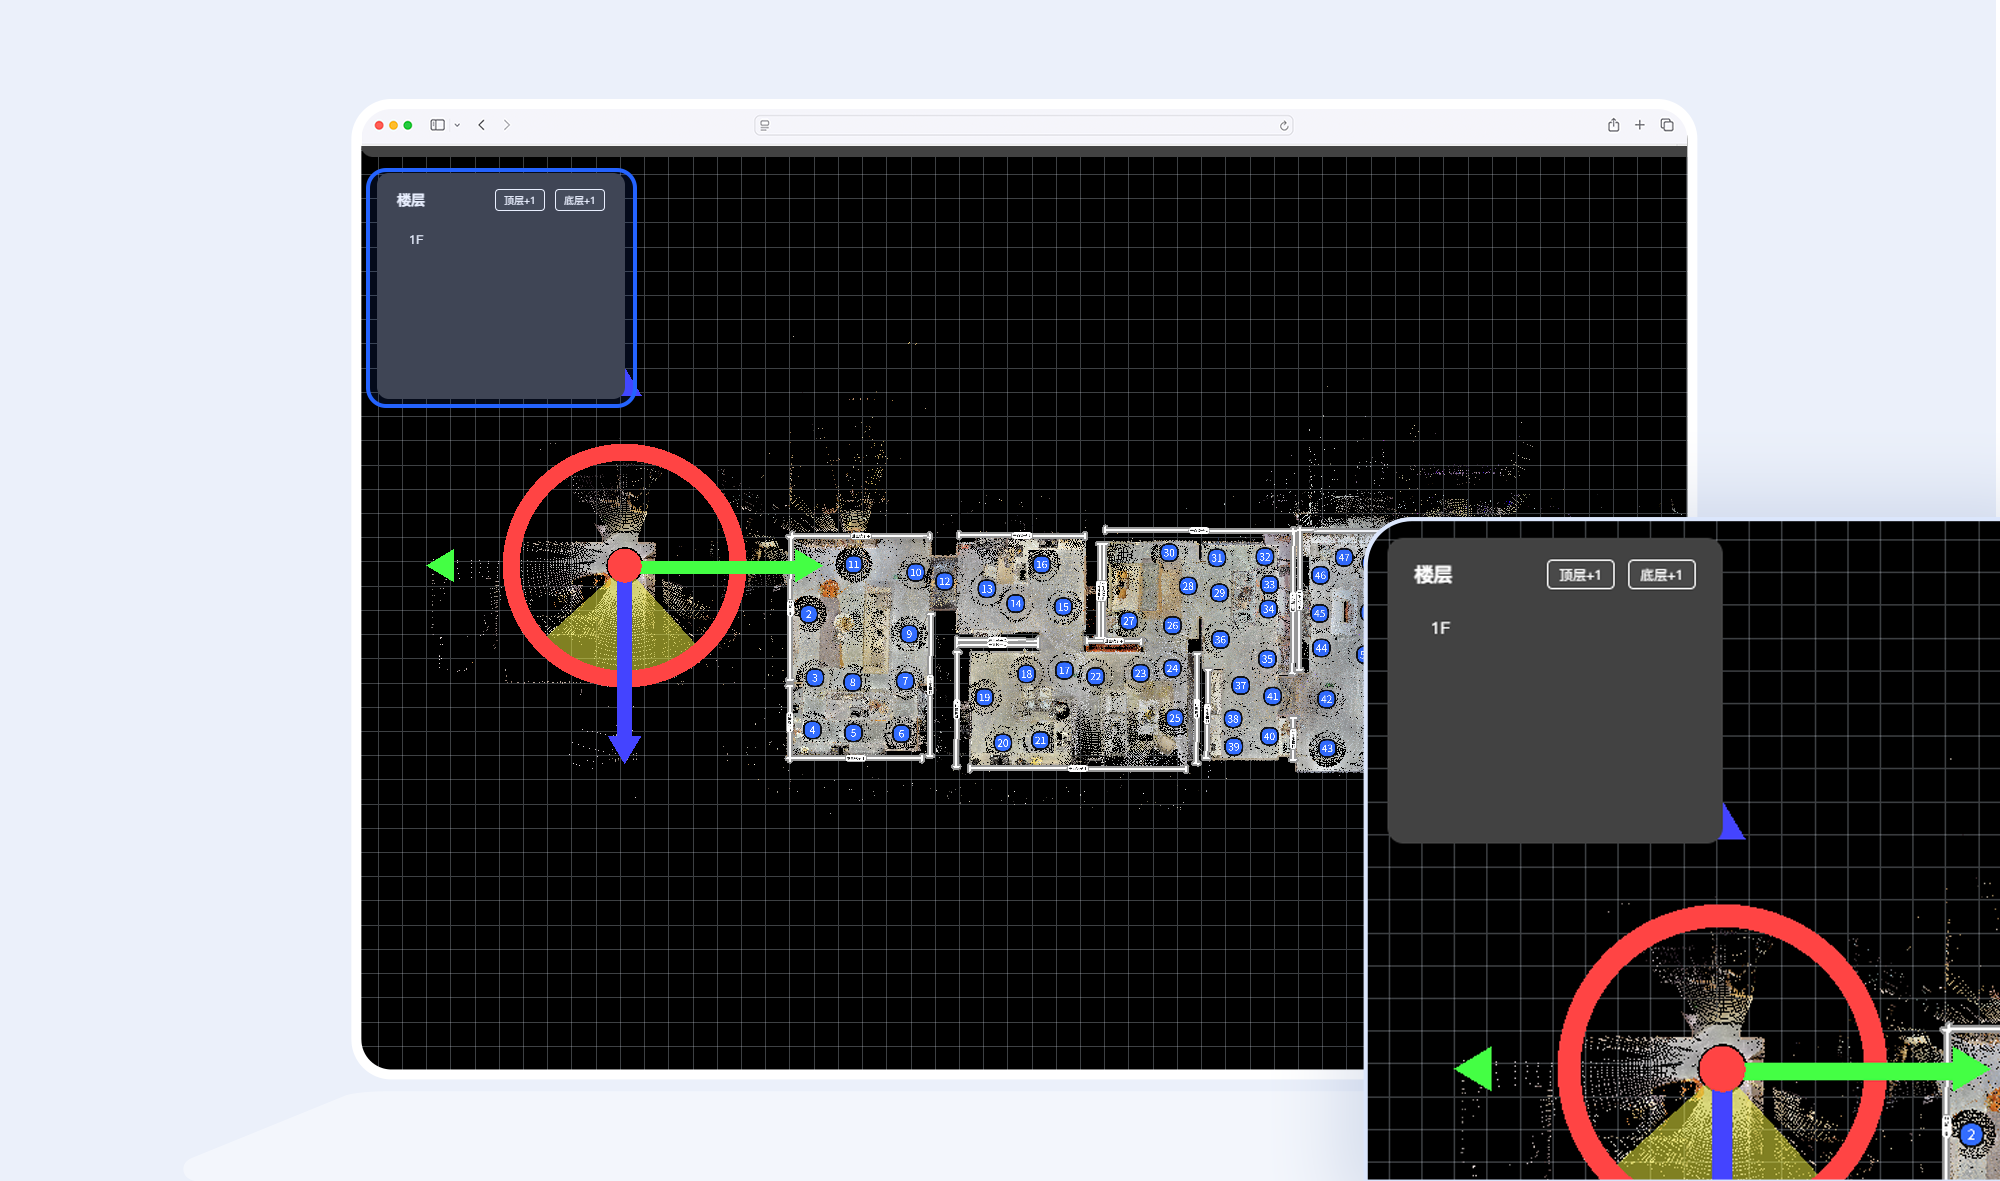Click the red center dot of main gizmo

pos(624,566)
